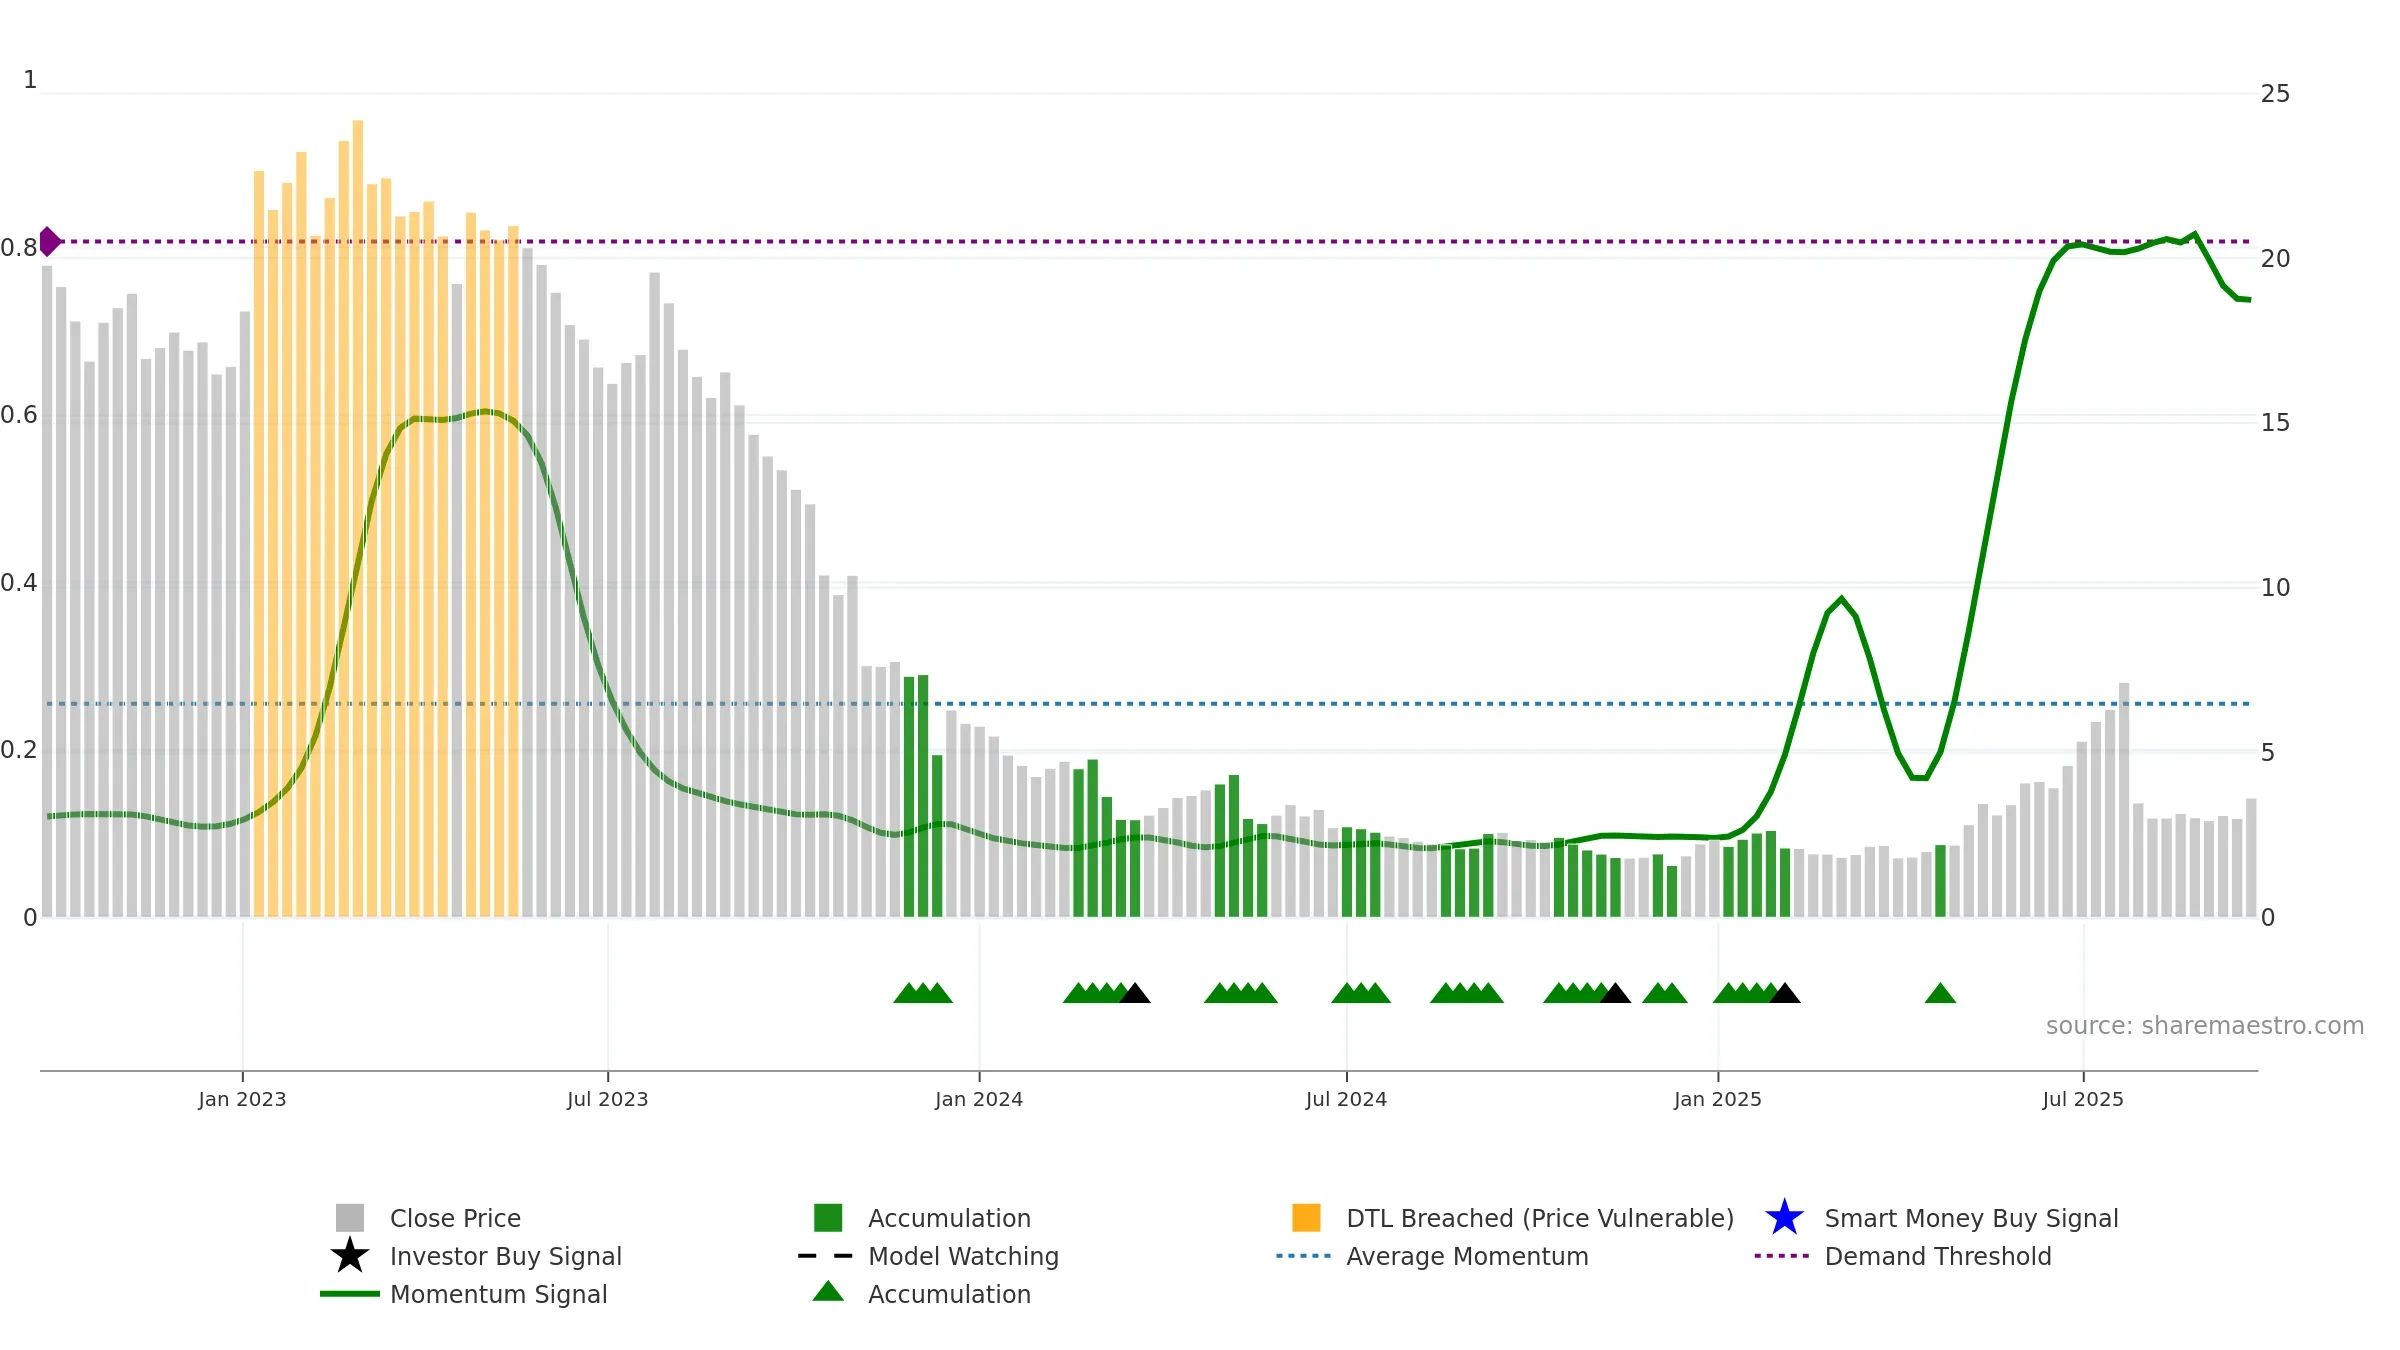The width and height of the screenshot is (2400, 1350).
Task: Click the gray Close Price legend swatch
Action: pos(350,1218)
